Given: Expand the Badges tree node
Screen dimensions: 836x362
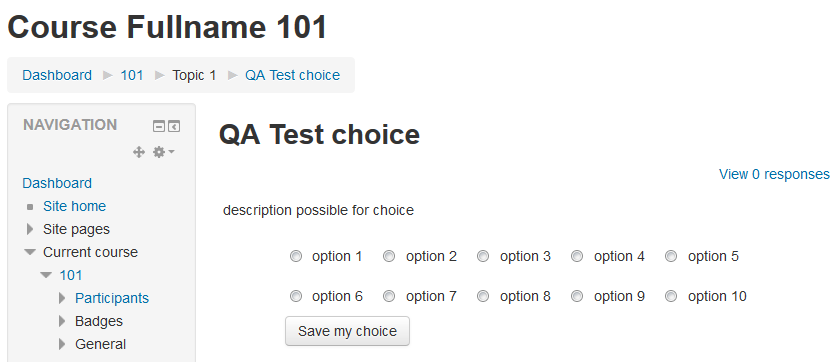Looking at the screenshot, I should (62, 321).
